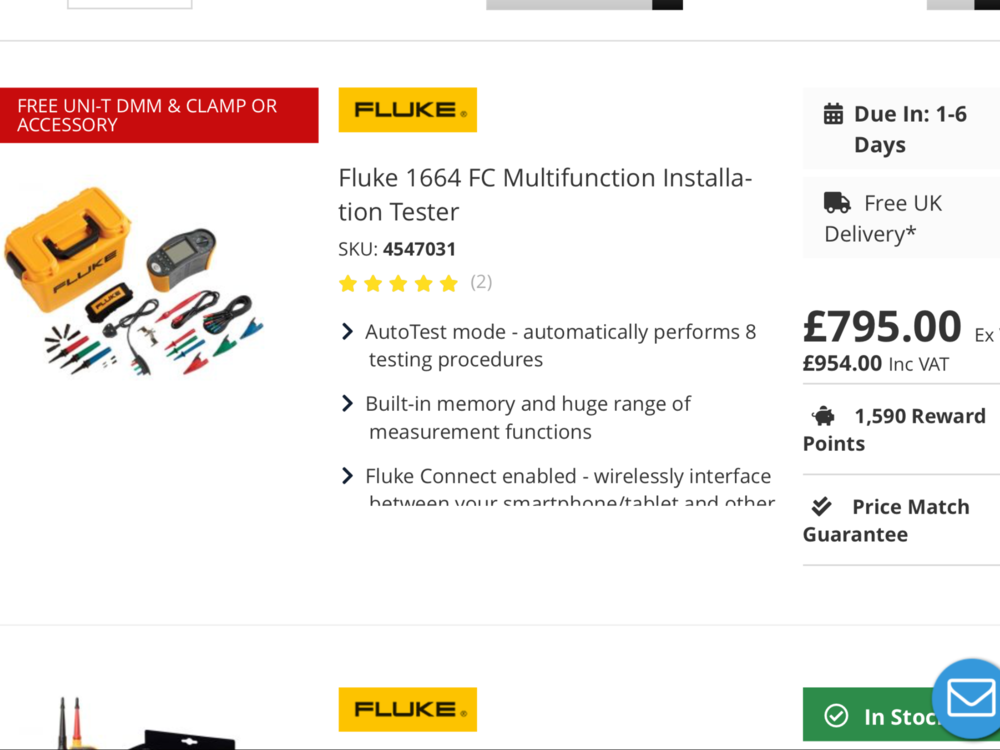Screen dimensions: 1000x750
Task: Click the In Stock checkmark circle icon
Action: (836, 716)
